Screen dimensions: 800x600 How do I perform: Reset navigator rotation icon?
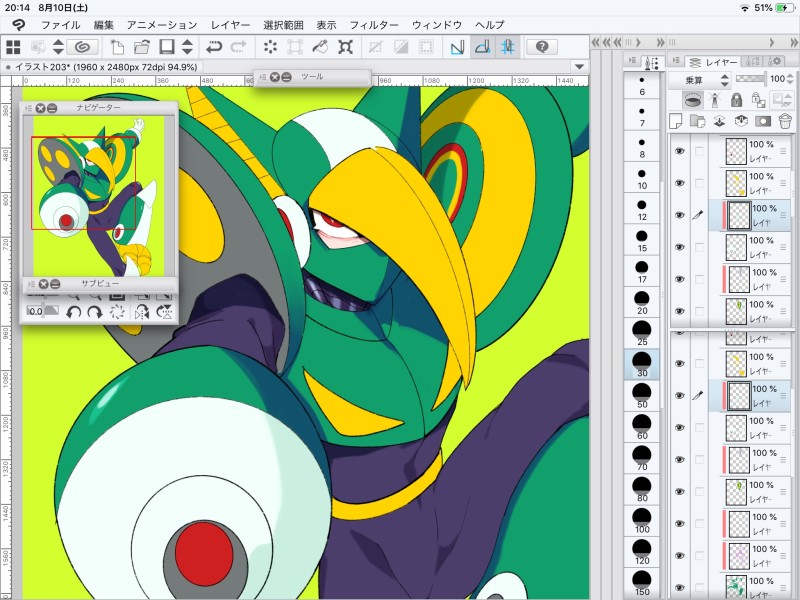(x=117, y=312)
